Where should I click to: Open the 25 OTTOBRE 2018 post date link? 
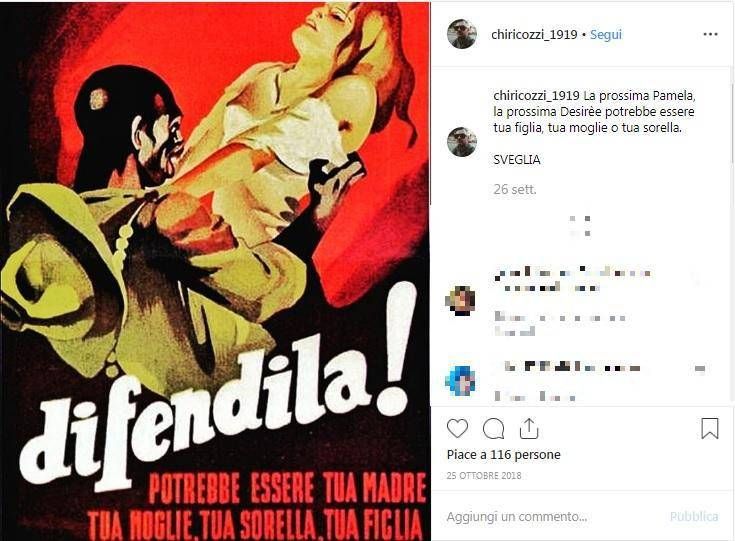coord(484,475)
